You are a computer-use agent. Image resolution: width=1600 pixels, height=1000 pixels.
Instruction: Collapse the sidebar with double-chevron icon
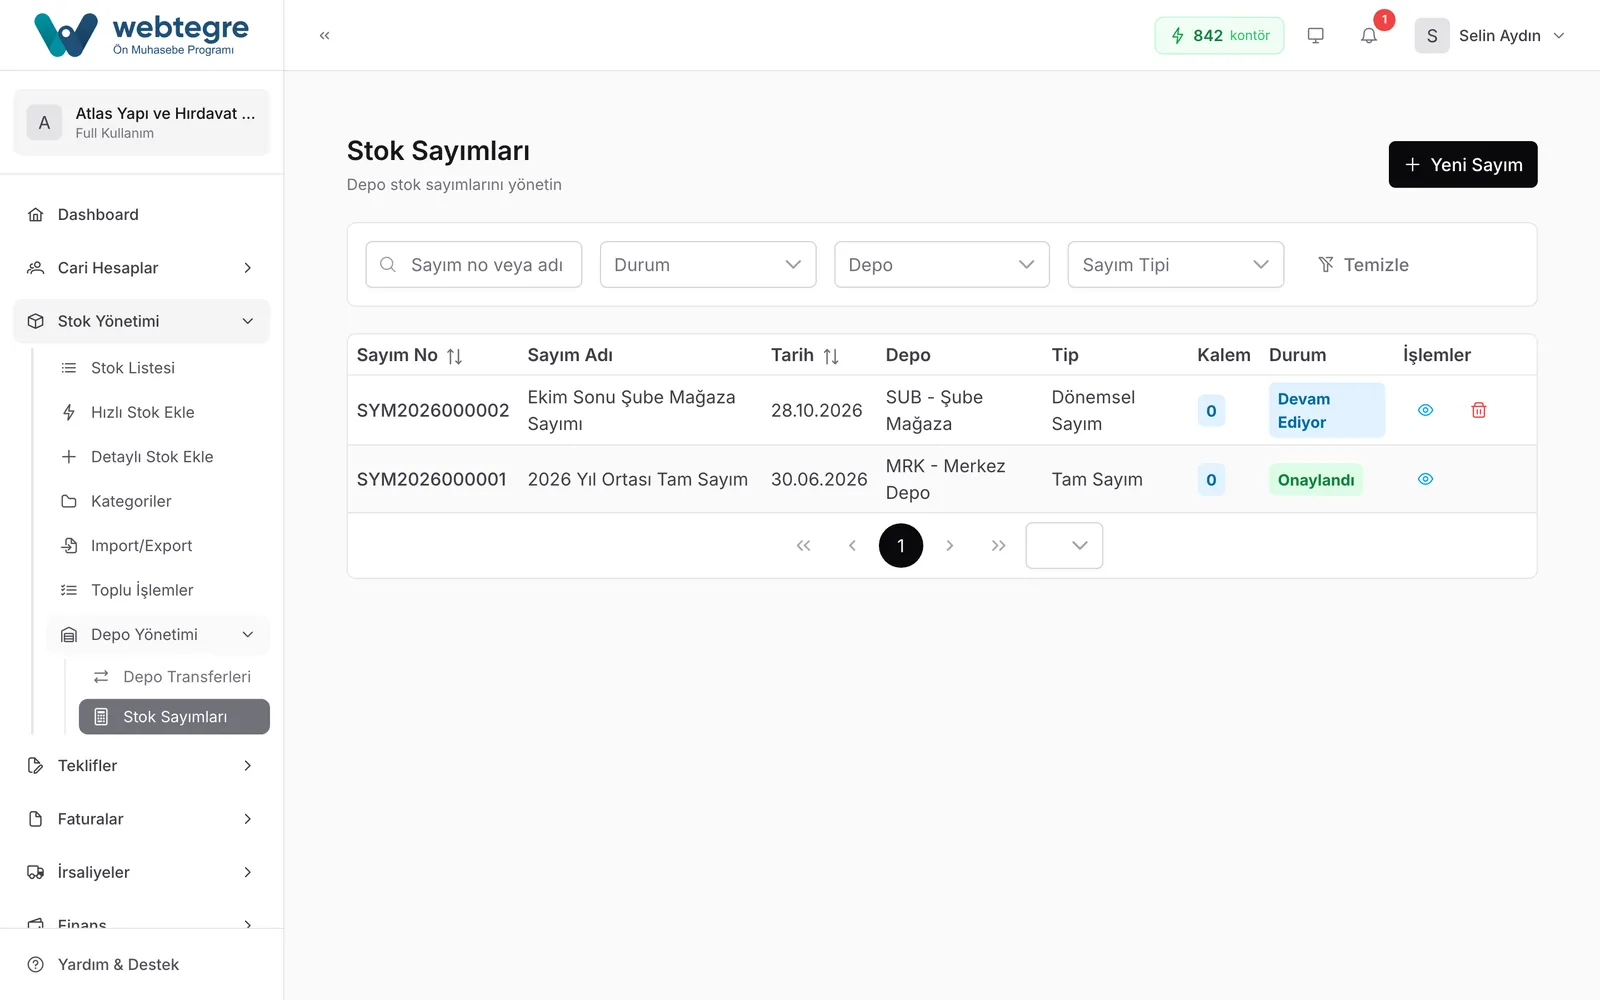(x=324, y=35)
